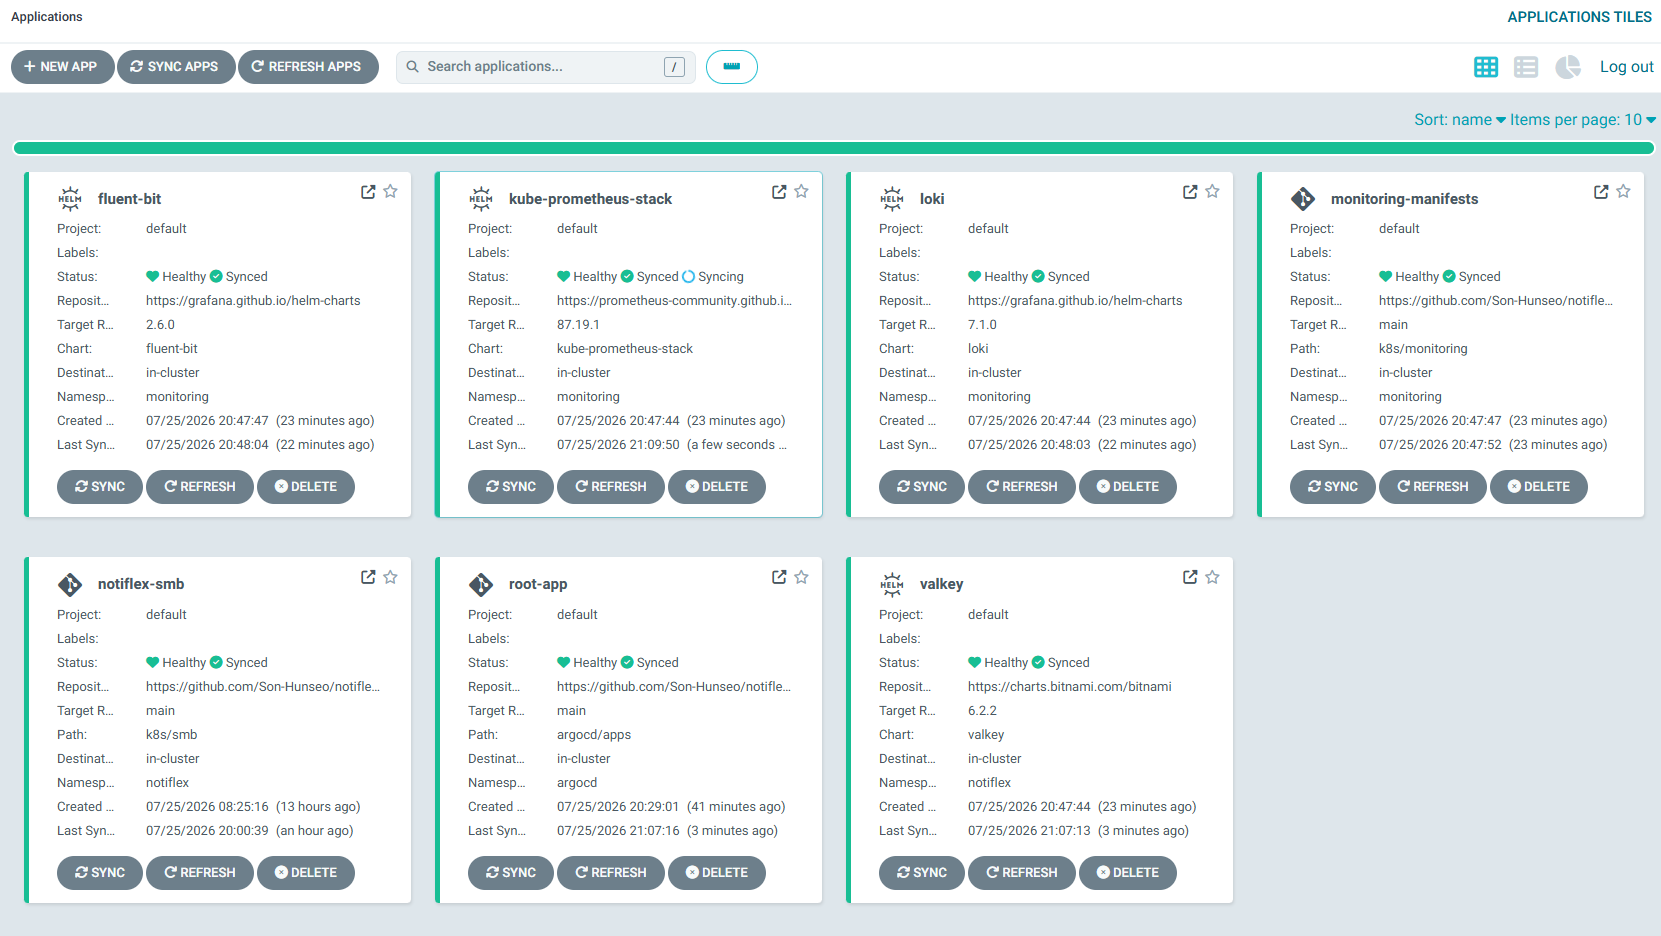1661x936 pixels.
Task: Switch to list view
Action: [x=1526, y=67]
